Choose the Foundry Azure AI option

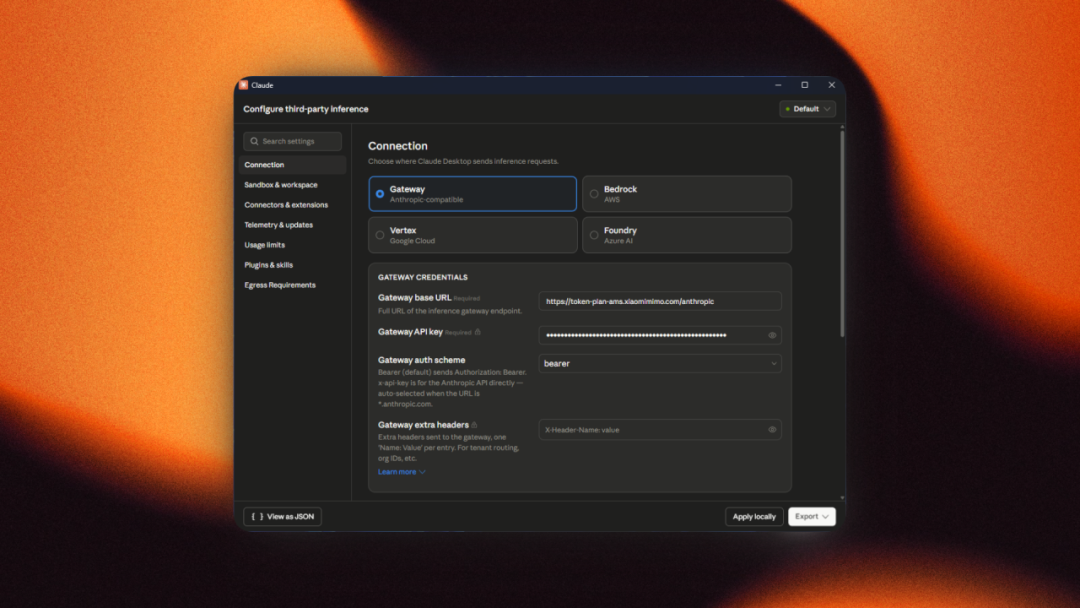point(687,235)
